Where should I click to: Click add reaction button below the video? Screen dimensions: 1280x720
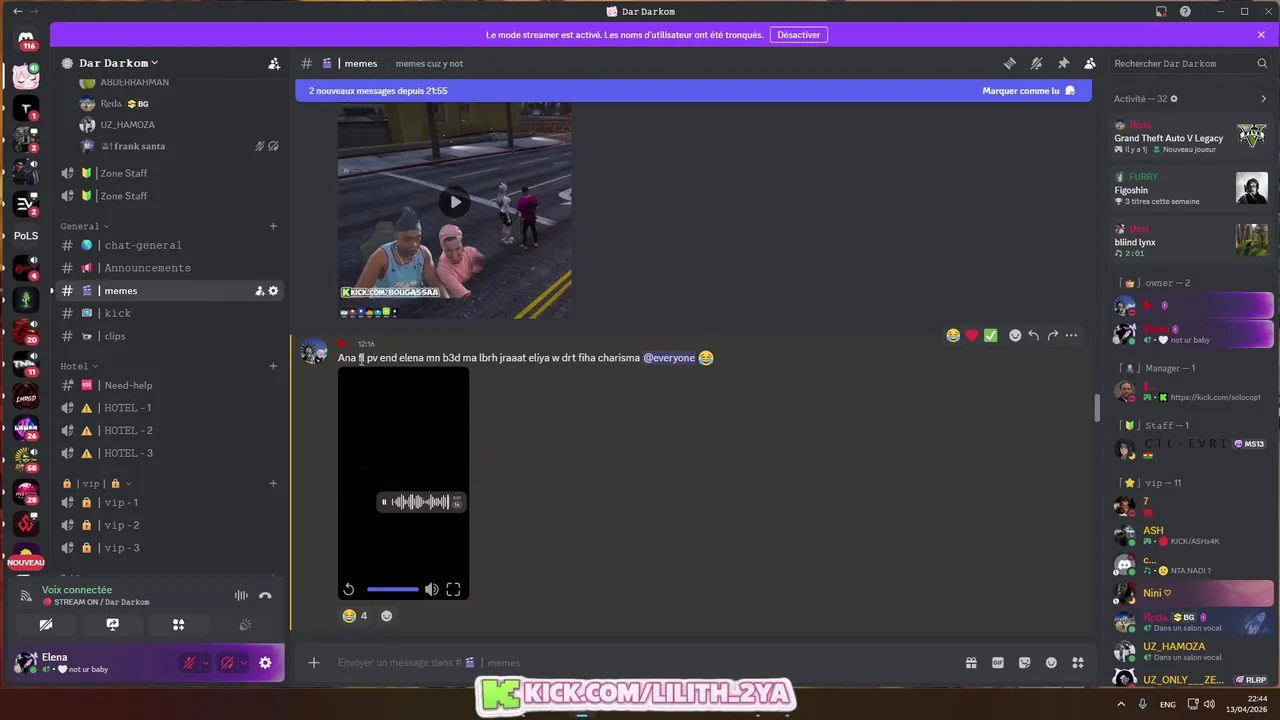[x=387, y=616]
